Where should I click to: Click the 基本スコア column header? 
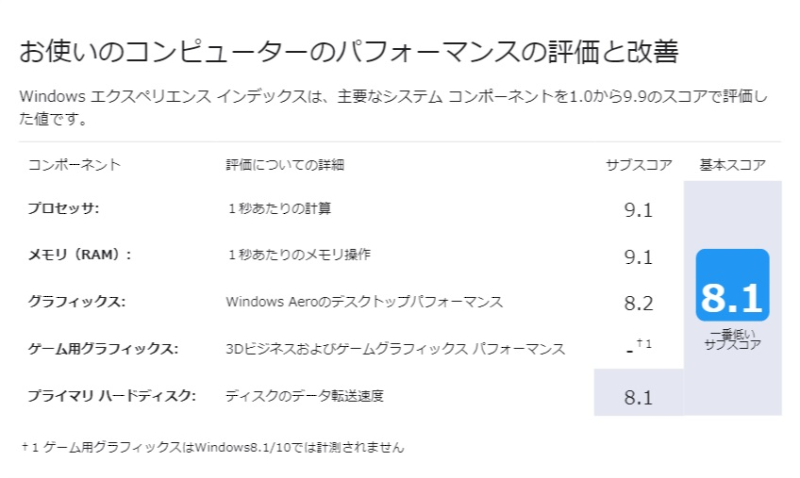tap(733, 165)
